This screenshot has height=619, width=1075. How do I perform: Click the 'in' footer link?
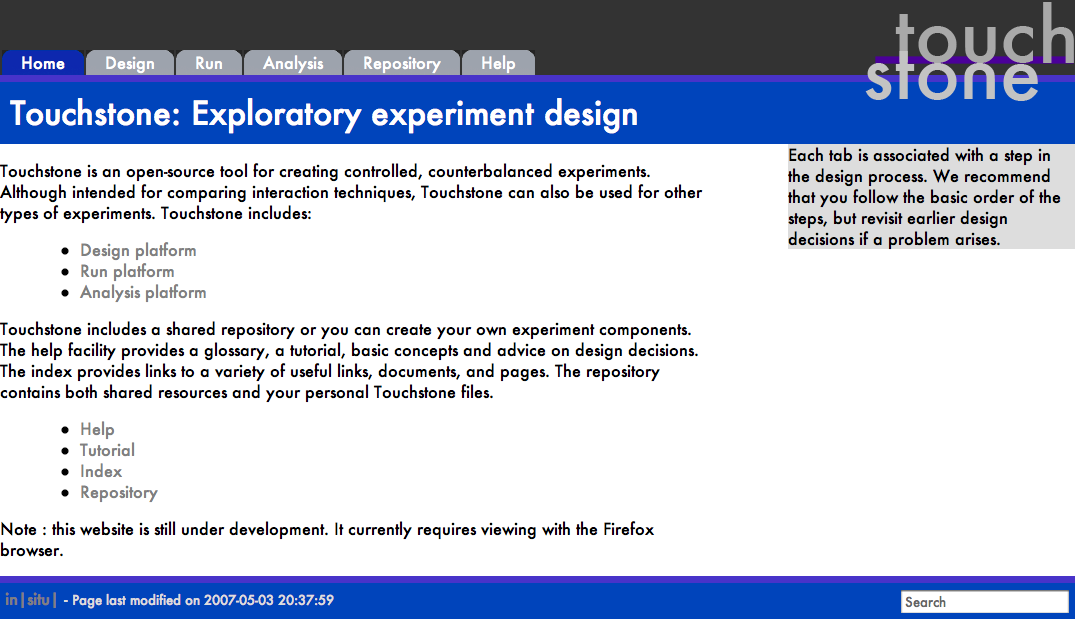click(12, 600)
